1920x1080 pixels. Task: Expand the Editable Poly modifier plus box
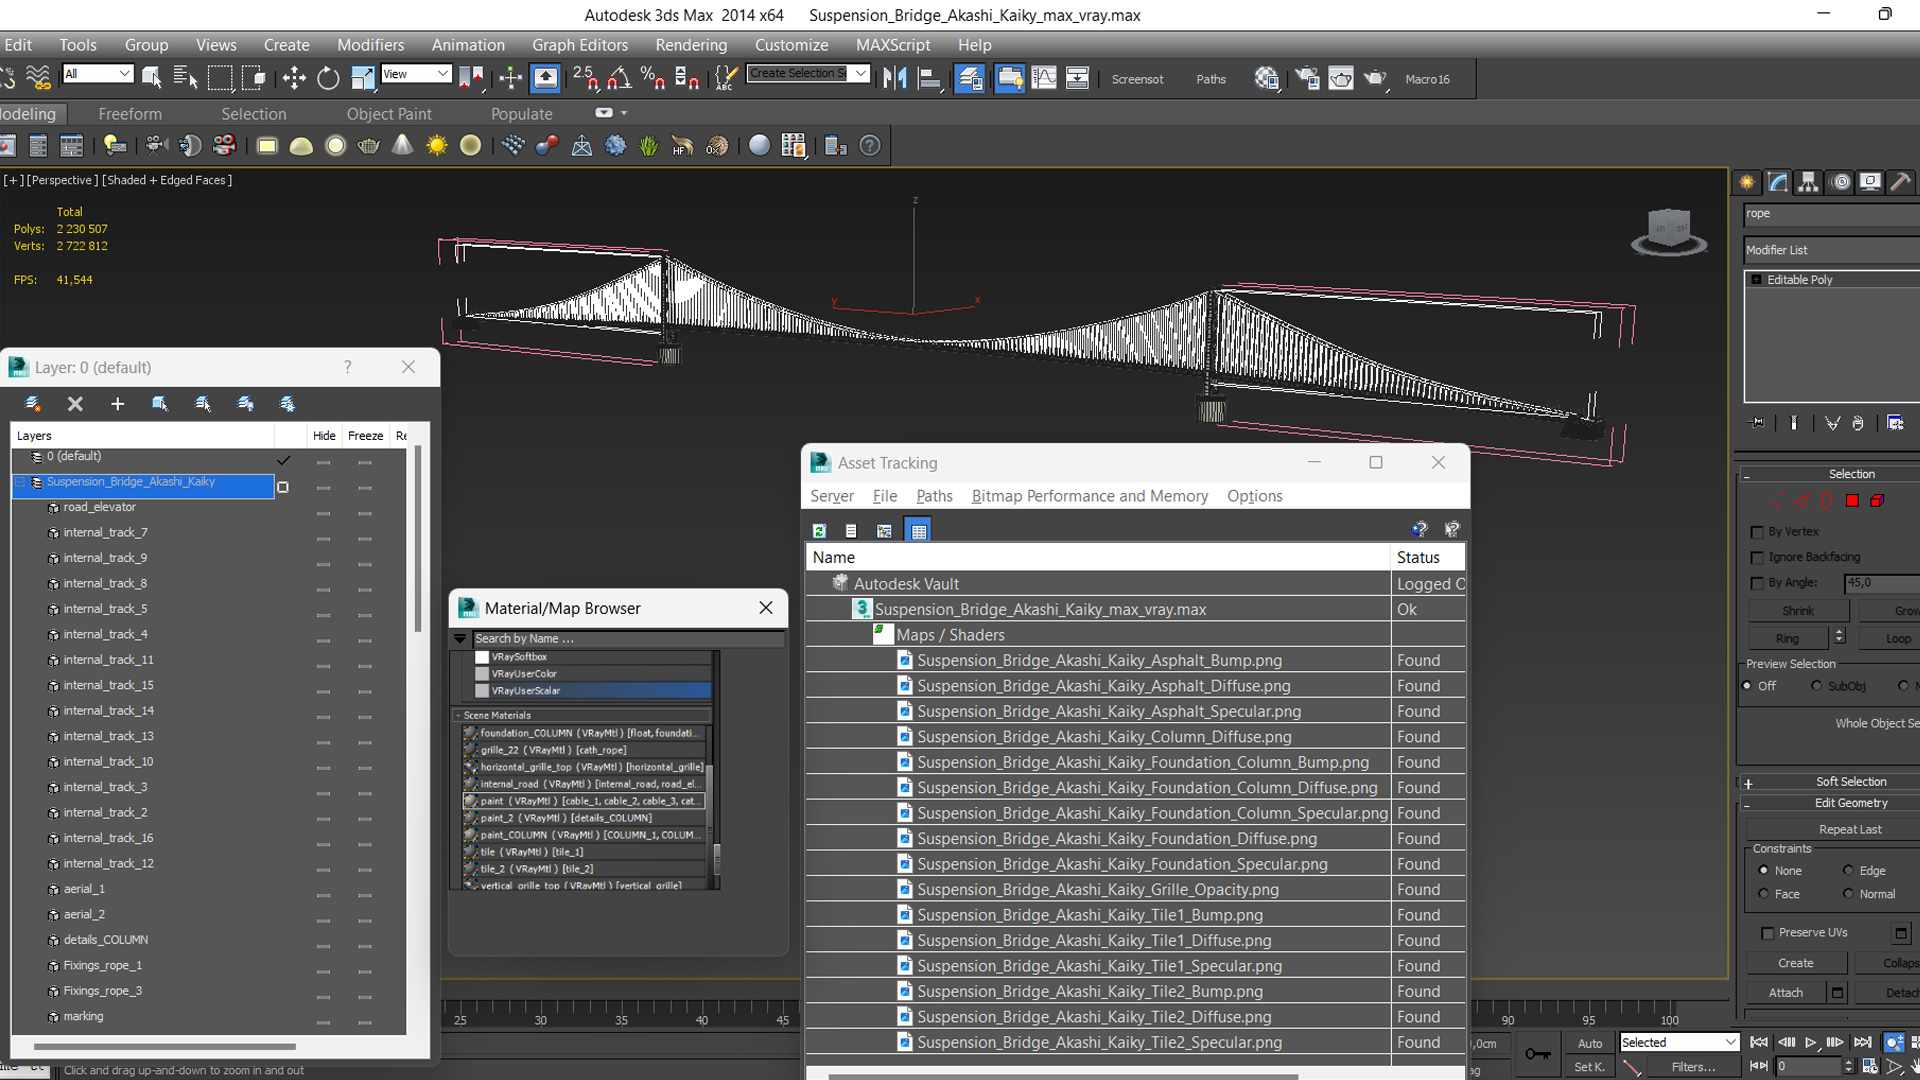point(1756,280)
